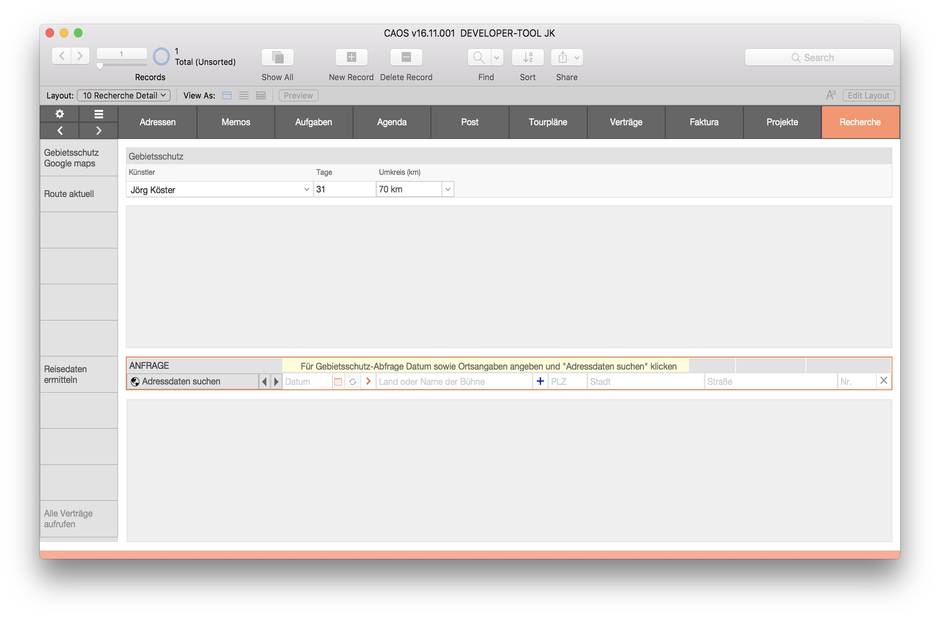Click the Show All icon
The width and height of the screenshot is (940, 620).
278,57
